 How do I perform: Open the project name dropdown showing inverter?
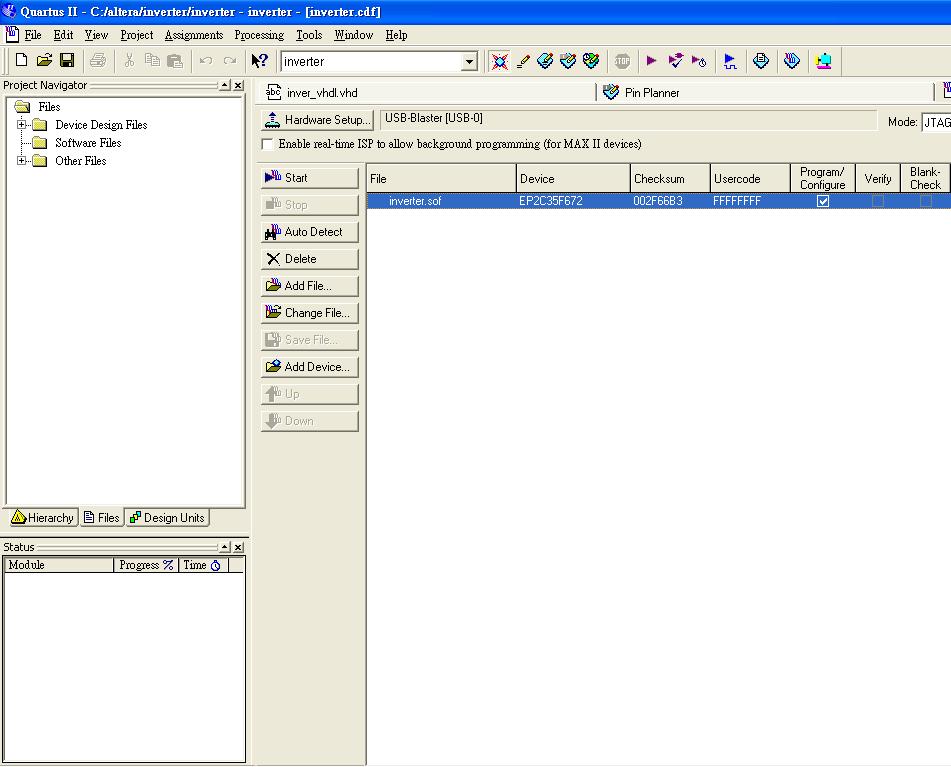coord(469,62)
